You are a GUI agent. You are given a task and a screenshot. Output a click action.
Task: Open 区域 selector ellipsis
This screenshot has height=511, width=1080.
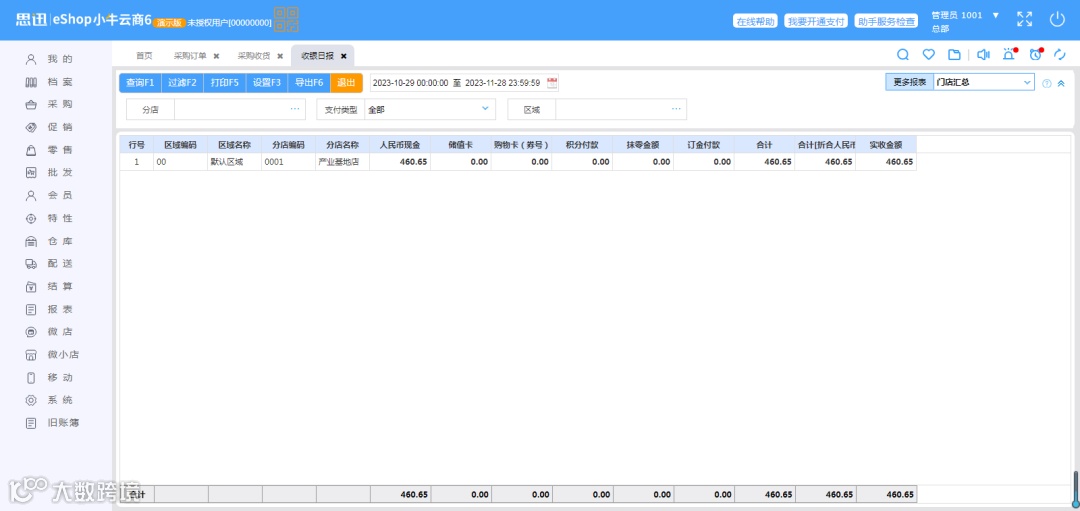coord(676,109)
